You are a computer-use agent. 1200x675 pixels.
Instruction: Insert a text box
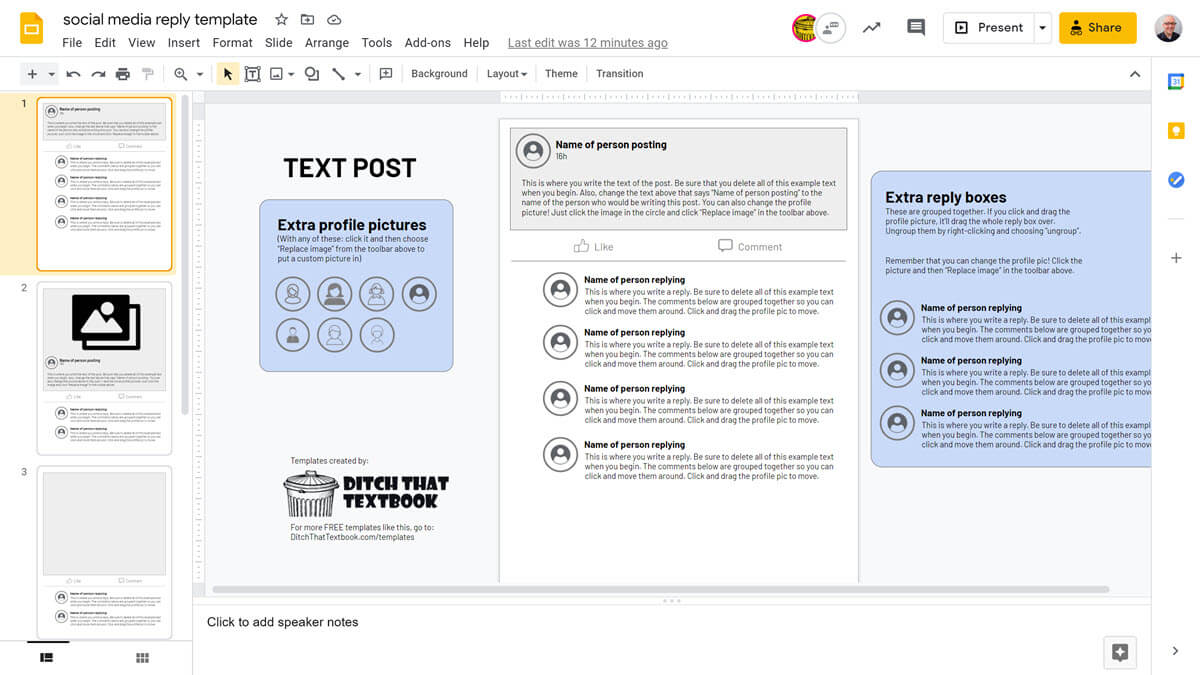tap(252, 74)
